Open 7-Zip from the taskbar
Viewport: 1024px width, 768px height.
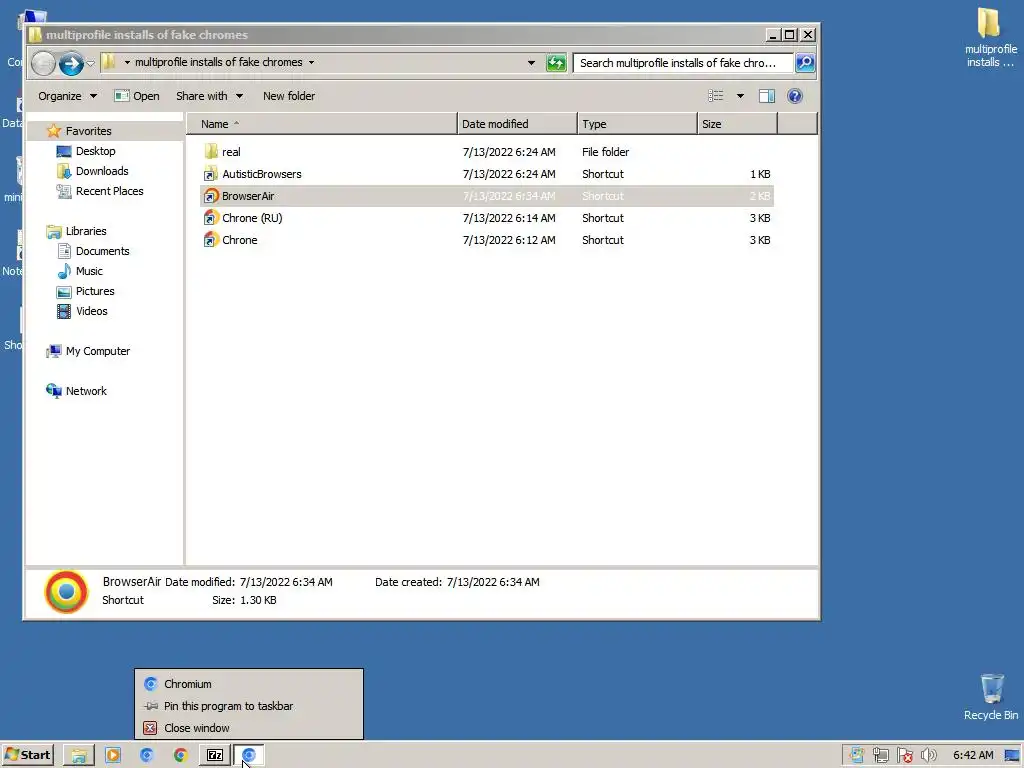tap(215, 756)
